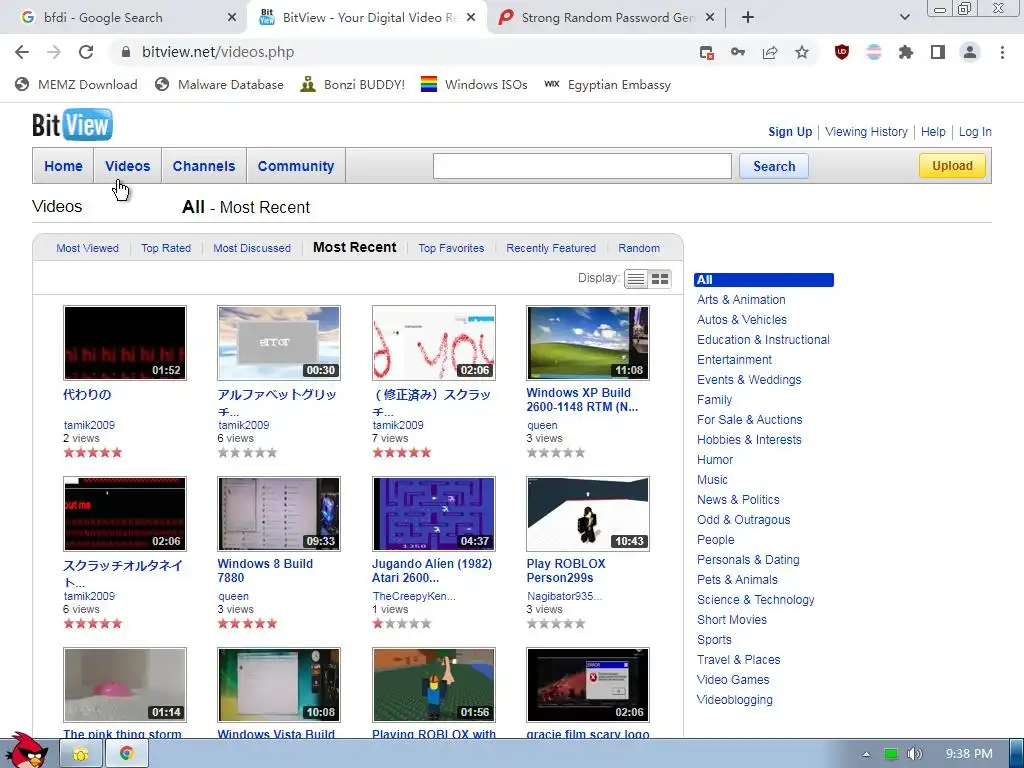Select the Top Rated tab
Image resolution: width=1024 pixels, height=768 pixels.
pyautogui.click(x=166, y=248)
